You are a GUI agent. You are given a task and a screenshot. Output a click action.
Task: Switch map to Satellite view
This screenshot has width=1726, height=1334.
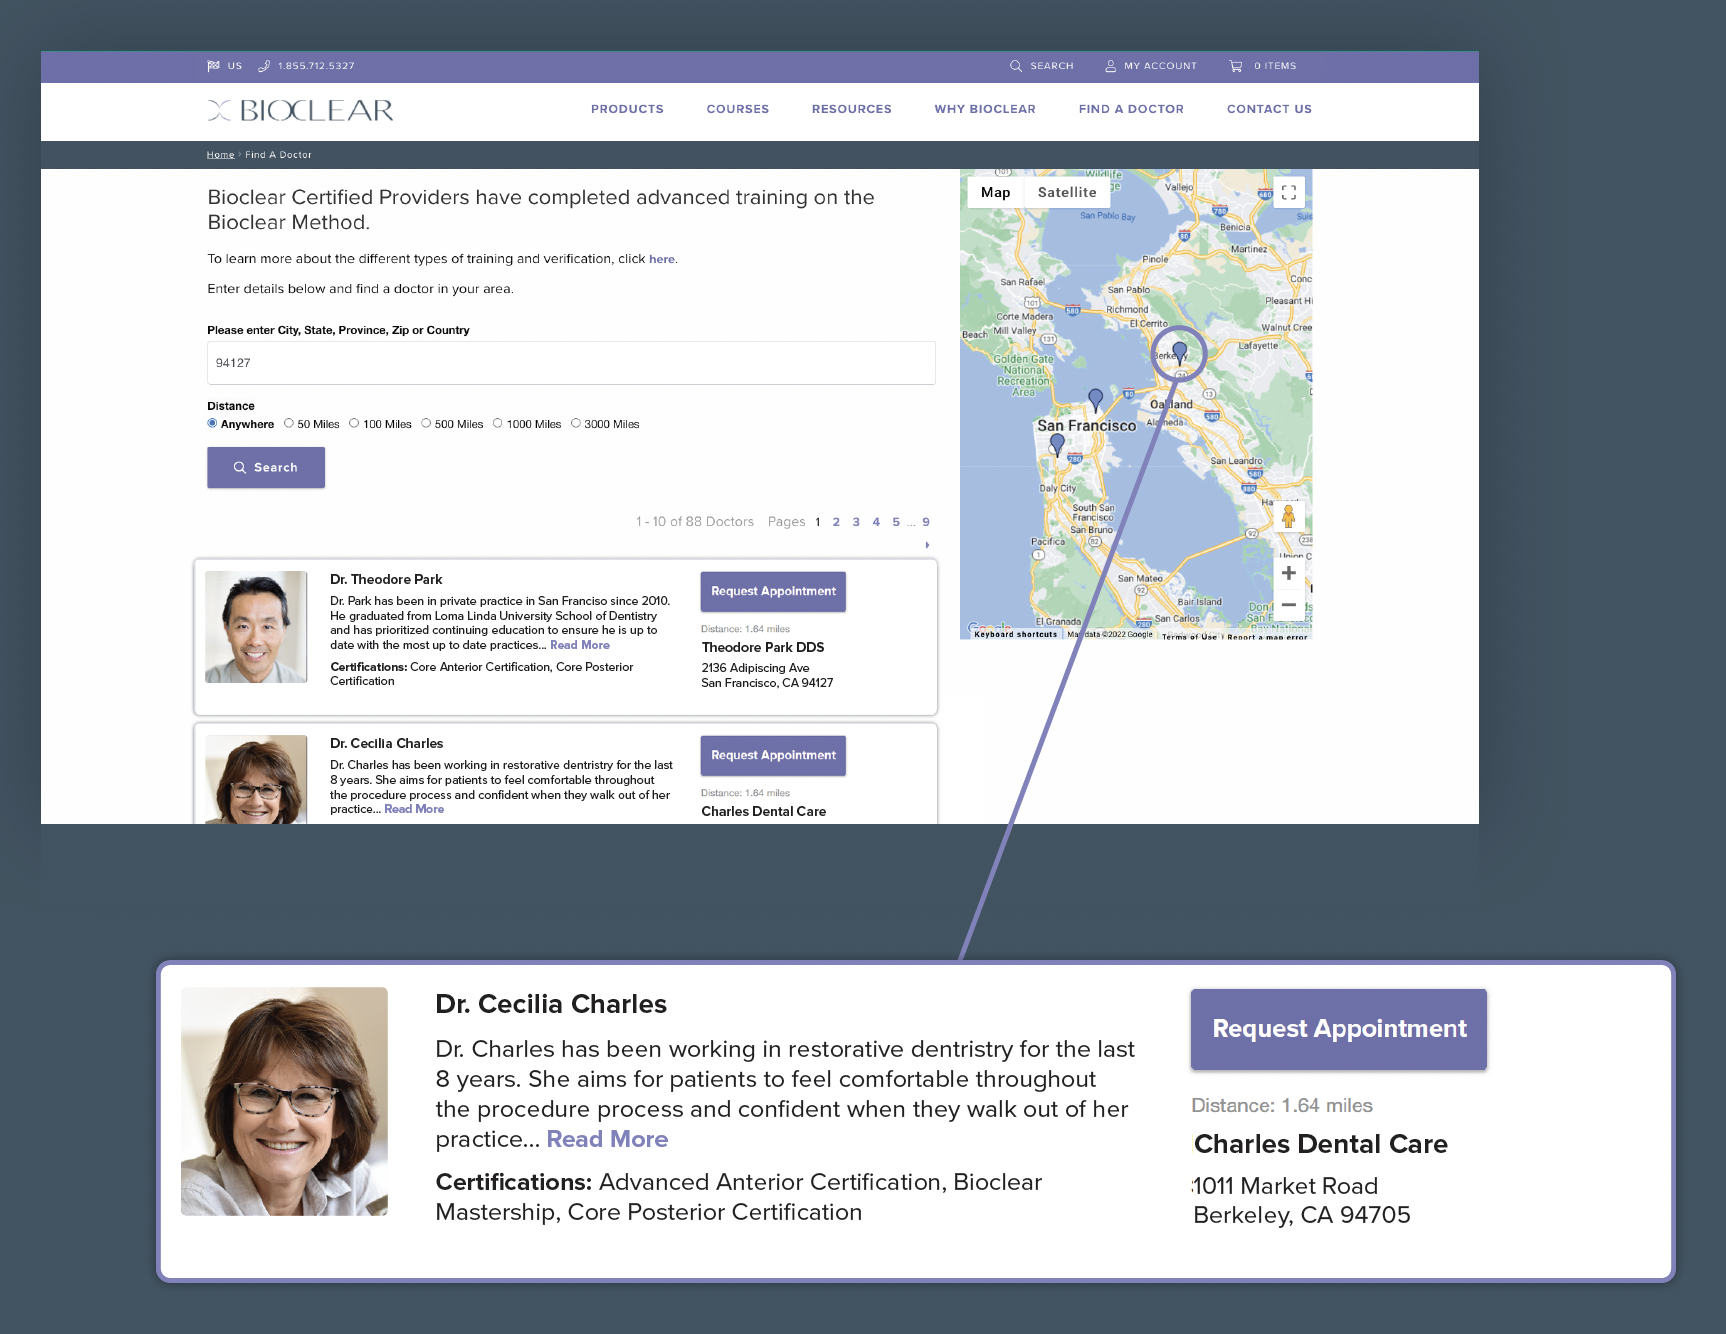[1067, 193]
